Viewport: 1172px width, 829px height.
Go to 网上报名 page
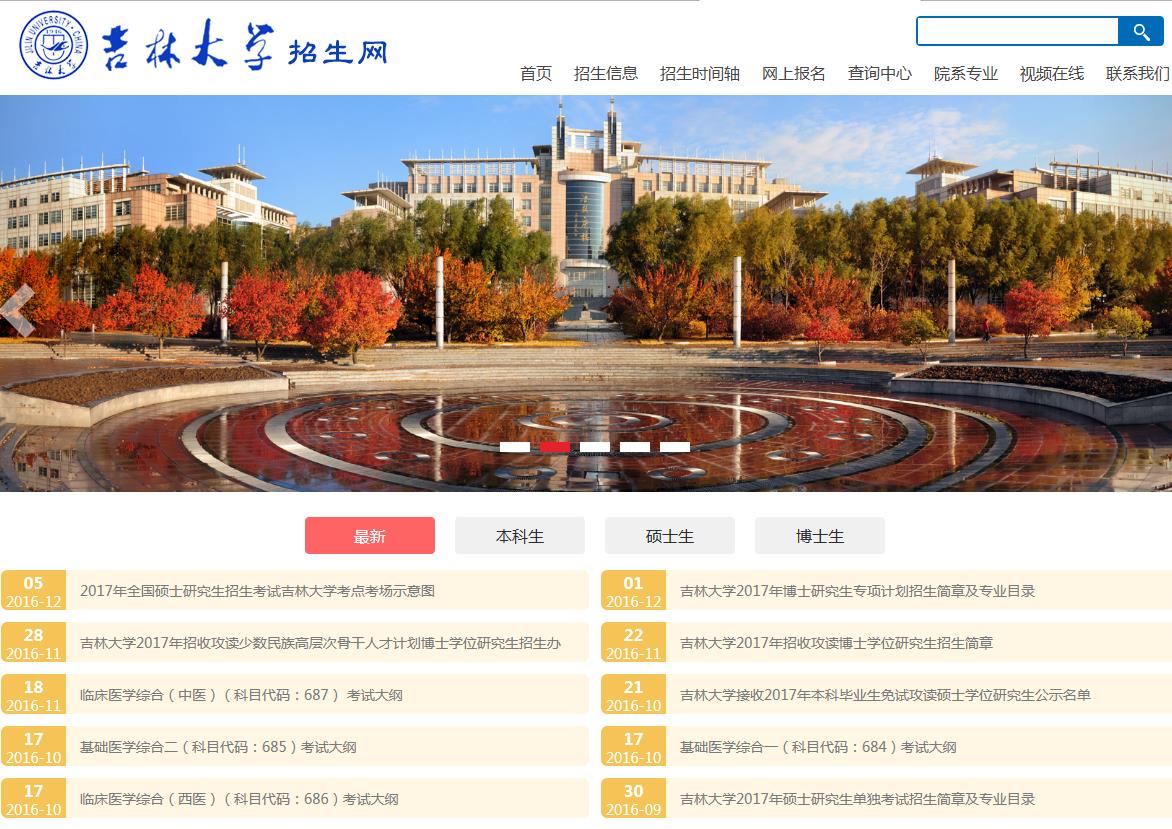794,73
